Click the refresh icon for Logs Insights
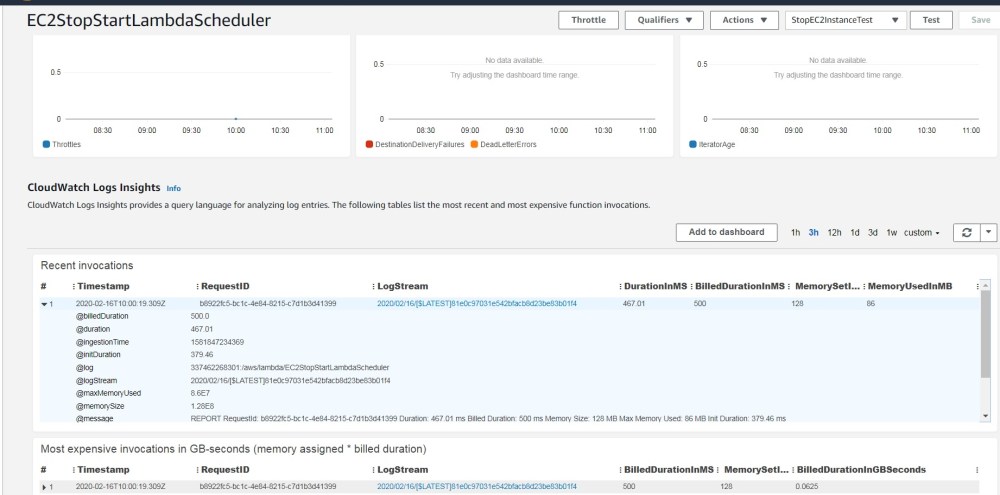Image resolution: width=1000 pixels, height=495 pixels. (x=967, y=232)
